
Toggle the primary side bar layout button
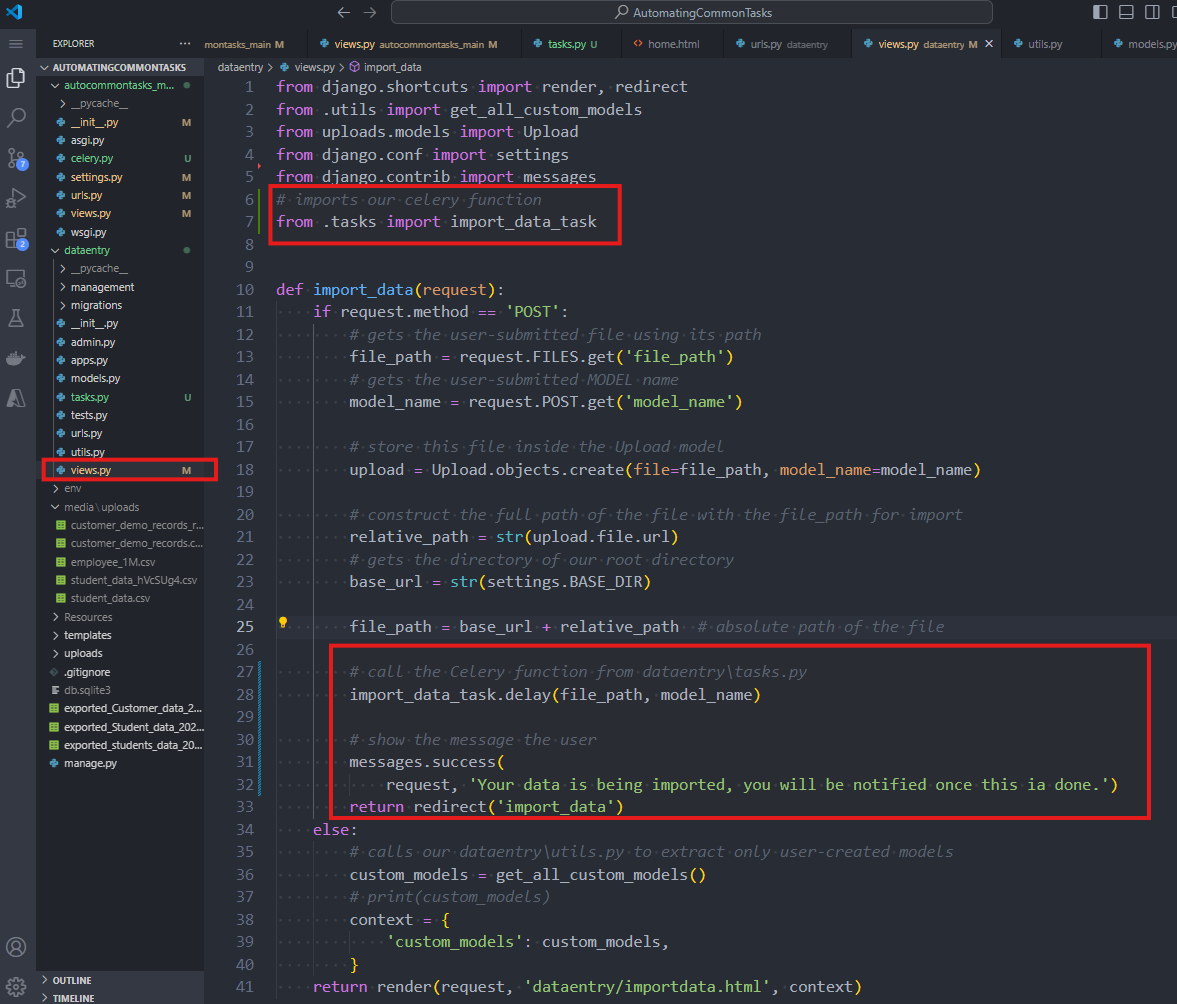[x=1100, y=12]
